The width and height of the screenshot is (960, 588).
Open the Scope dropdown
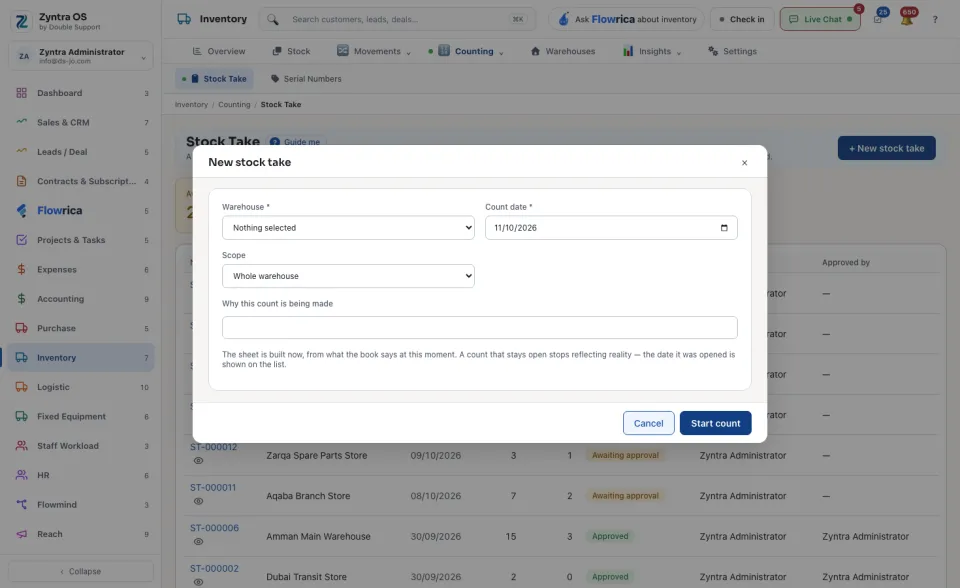point(348,276)
